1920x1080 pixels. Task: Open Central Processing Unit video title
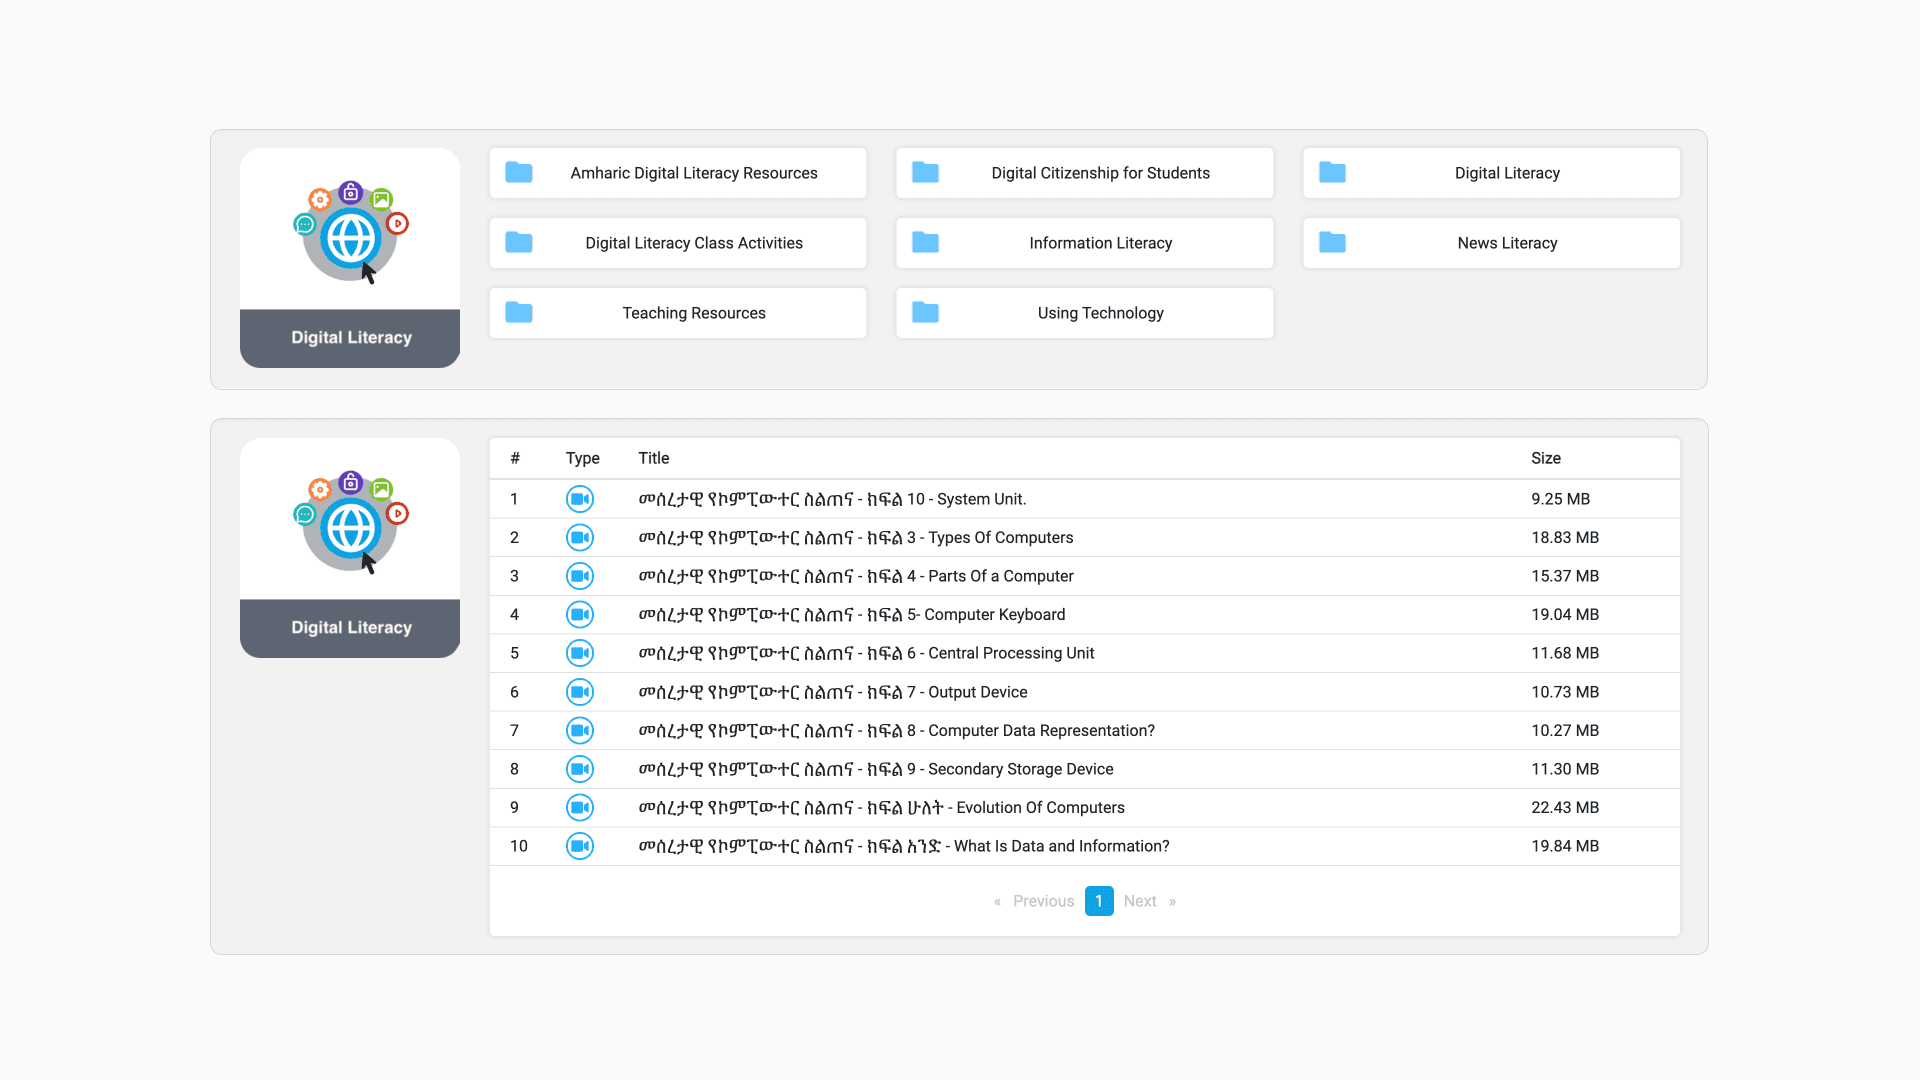coord(866,653)
